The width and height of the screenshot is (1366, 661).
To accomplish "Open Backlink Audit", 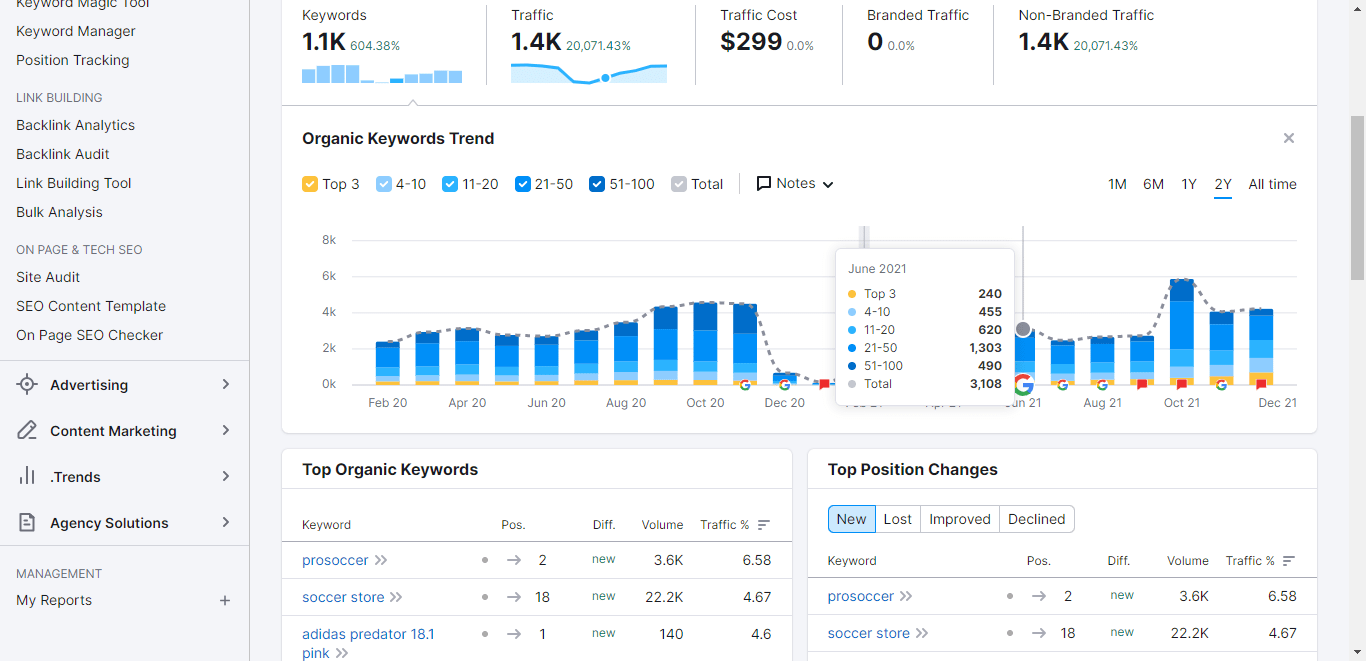I will click(x=63, y=154).
